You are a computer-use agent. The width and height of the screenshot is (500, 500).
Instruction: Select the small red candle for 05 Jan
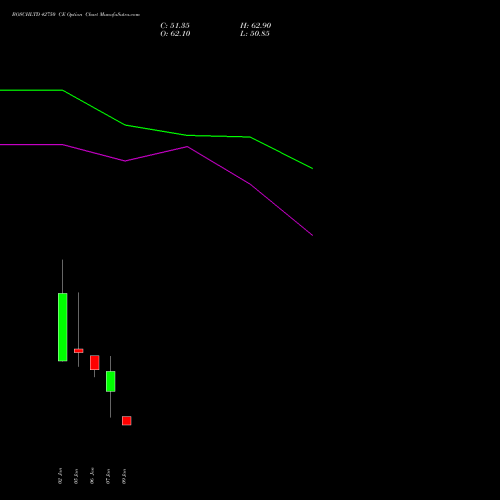click(79, 351)
